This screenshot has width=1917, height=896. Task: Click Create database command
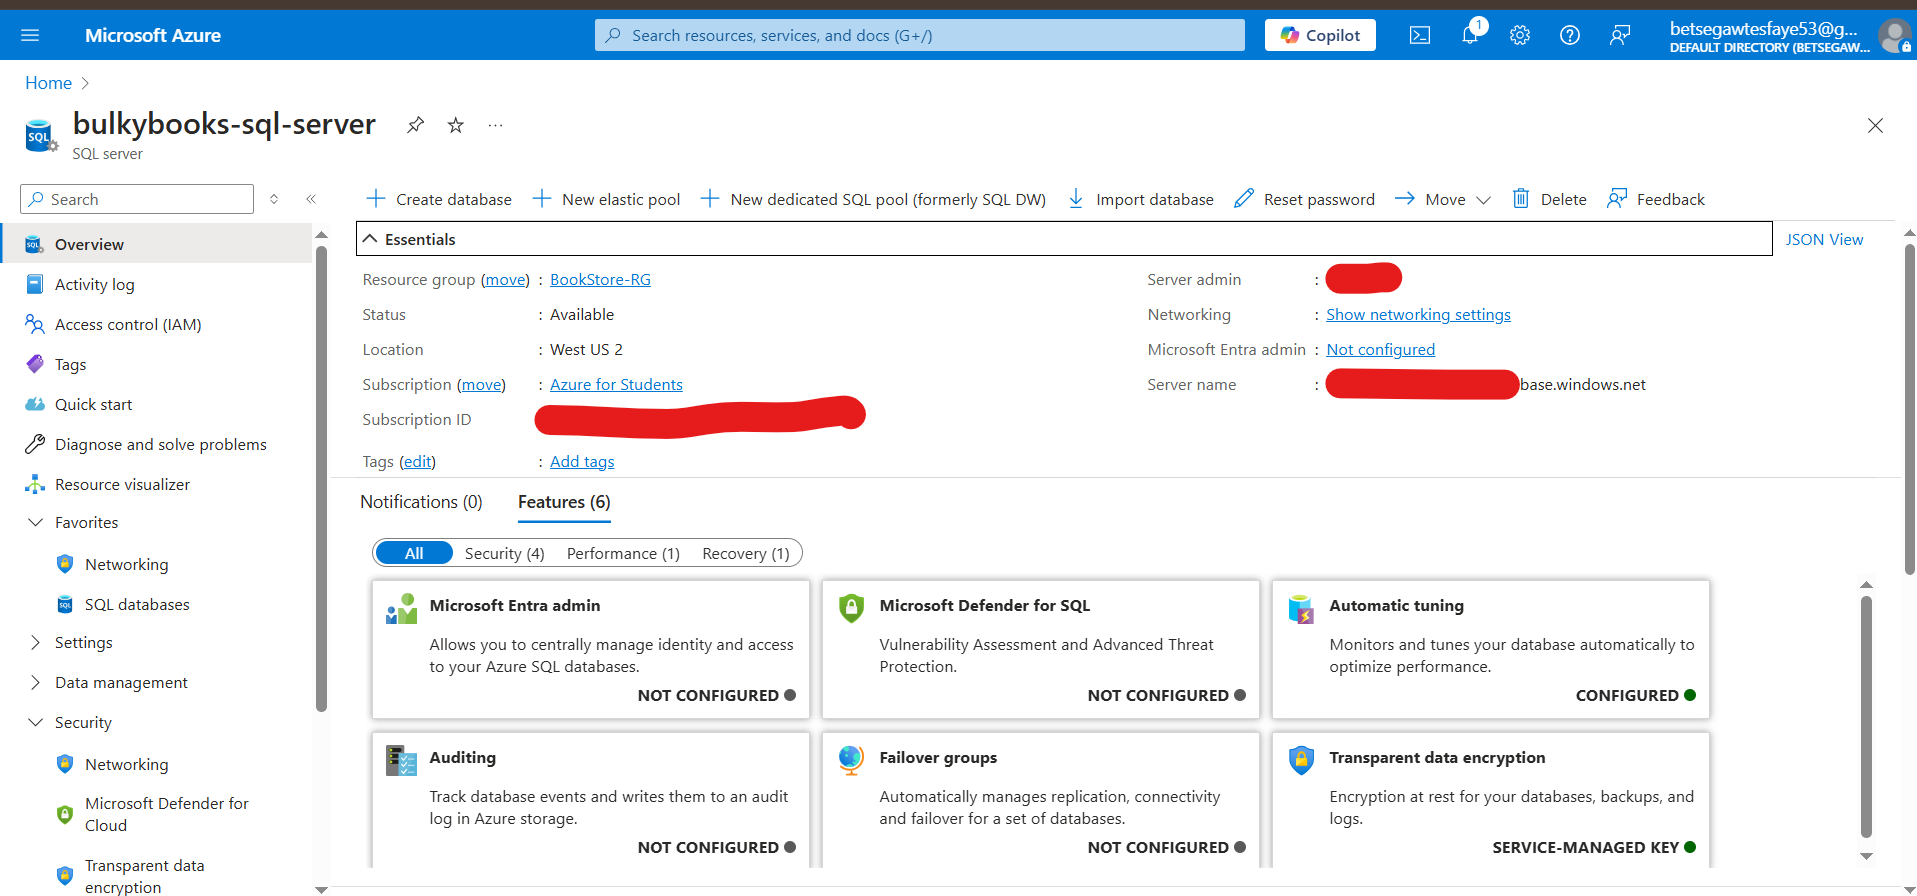439,199
